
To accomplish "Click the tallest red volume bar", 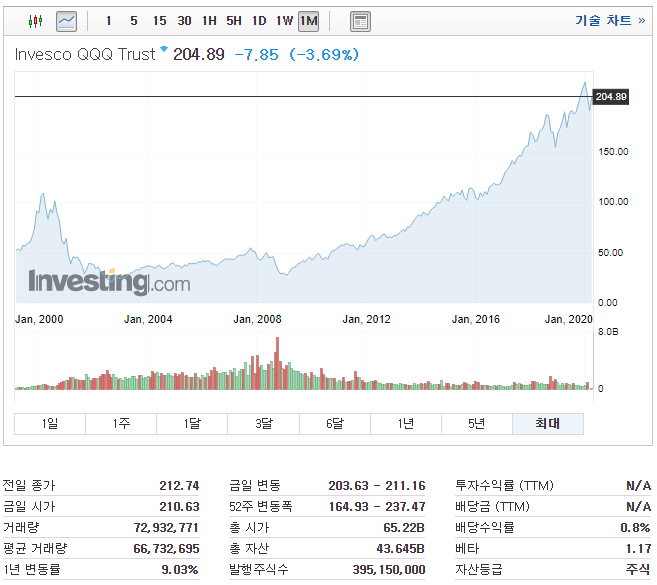I will pos(277,363).
